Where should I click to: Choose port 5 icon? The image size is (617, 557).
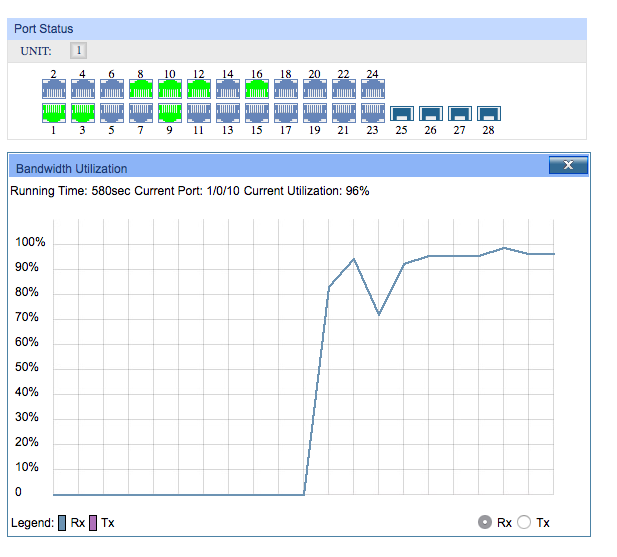[112, 113]
